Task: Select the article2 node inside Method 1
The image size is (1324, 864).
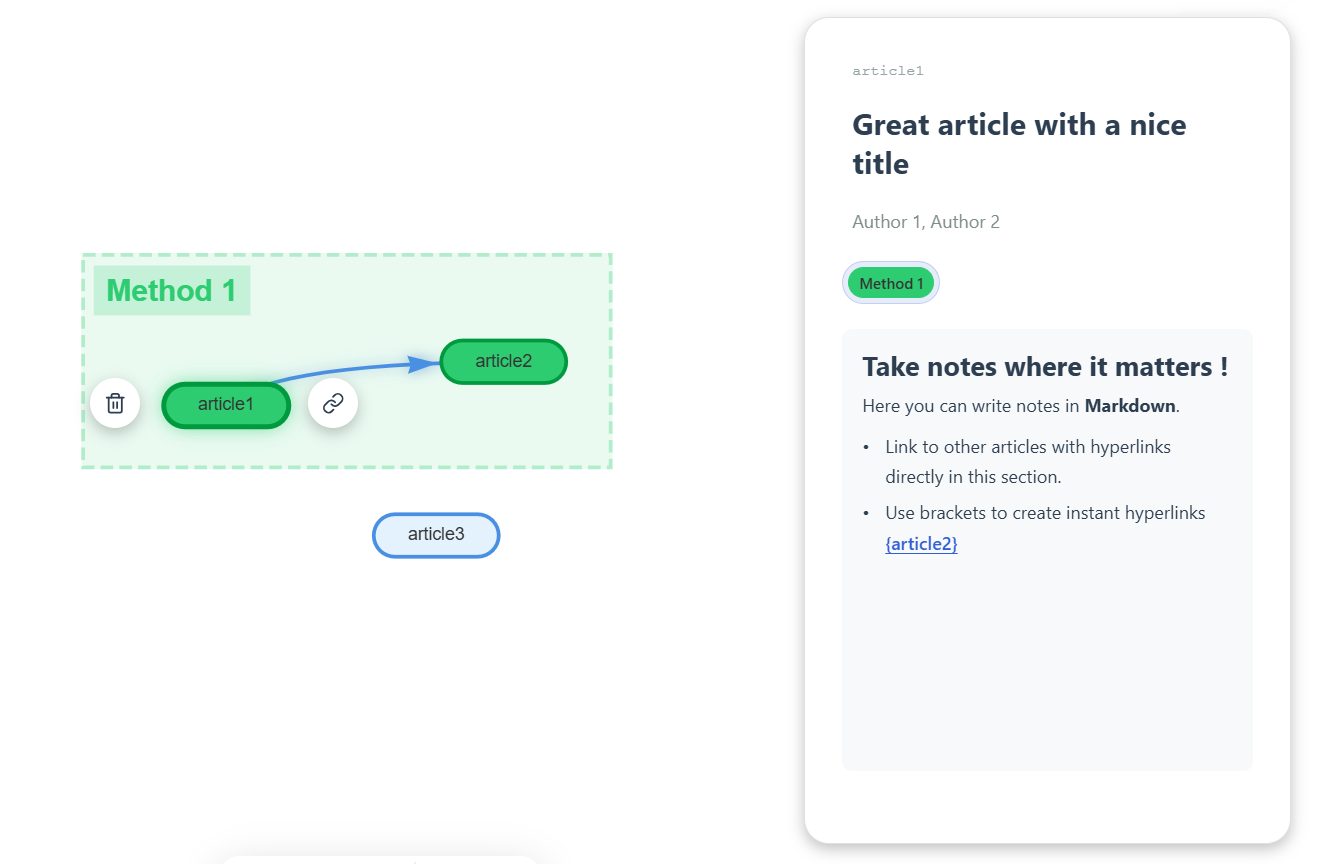Action: [x=503, y=361]
